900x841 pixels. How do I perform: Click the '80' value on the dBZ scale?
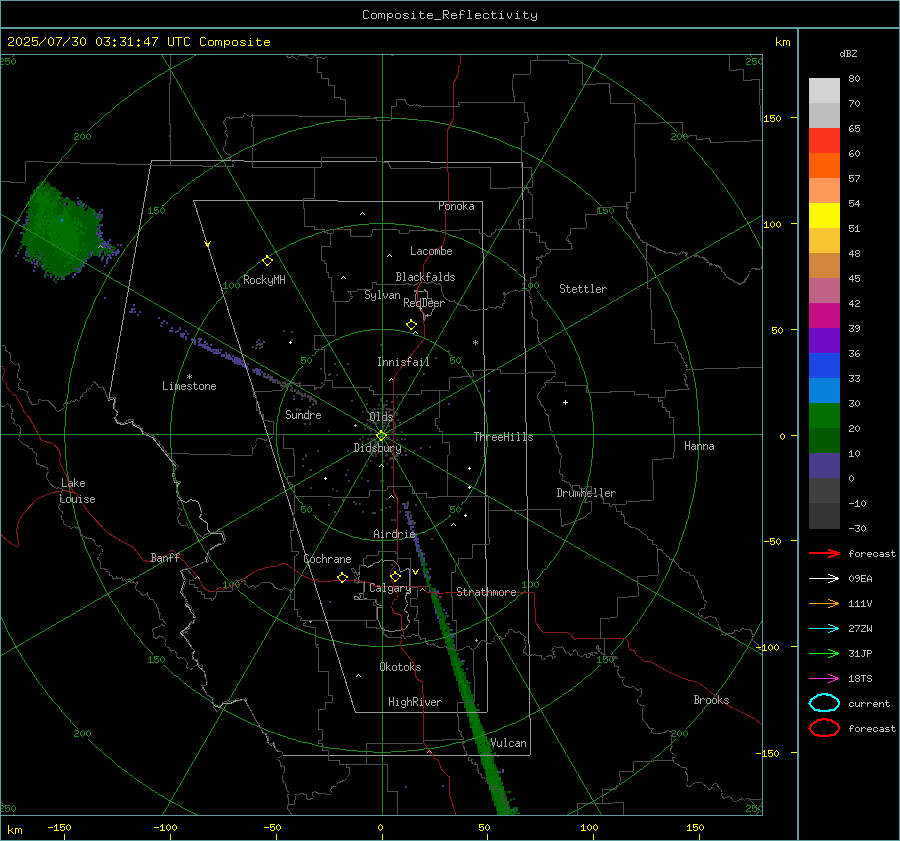point(854,79)
